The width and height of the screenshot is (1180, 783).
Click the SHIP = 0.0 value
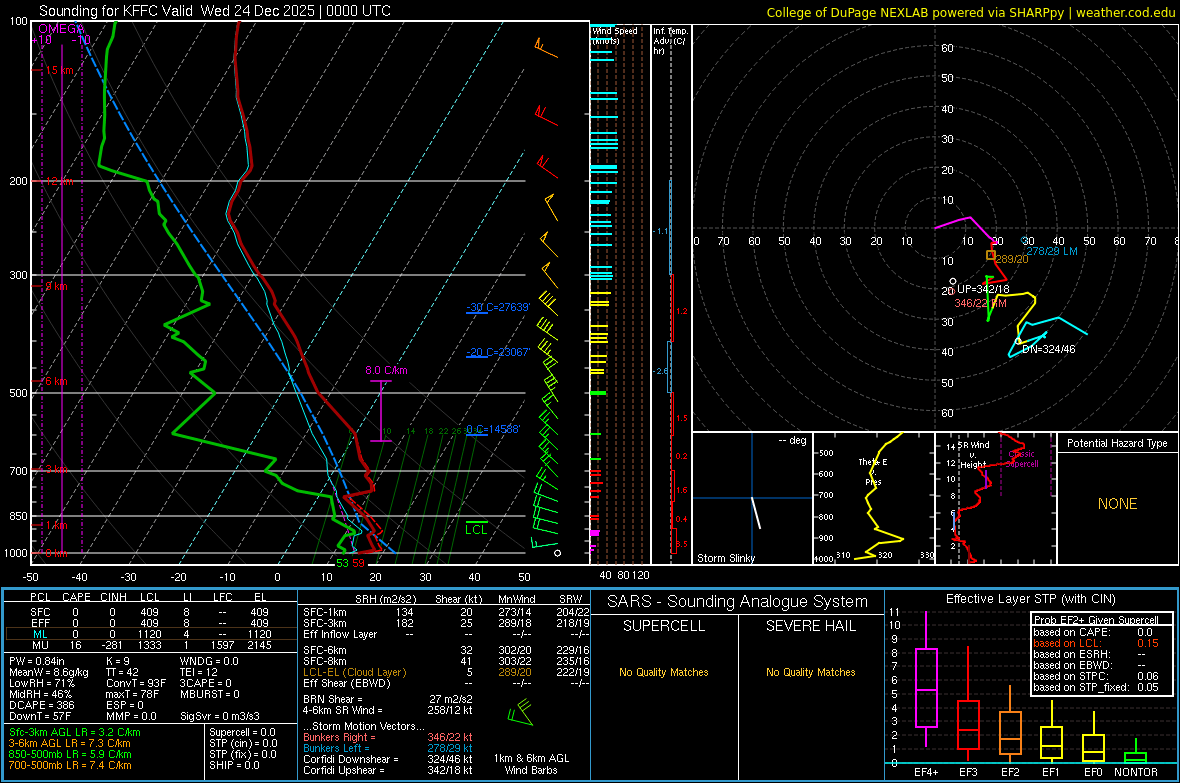pos(234,765)
